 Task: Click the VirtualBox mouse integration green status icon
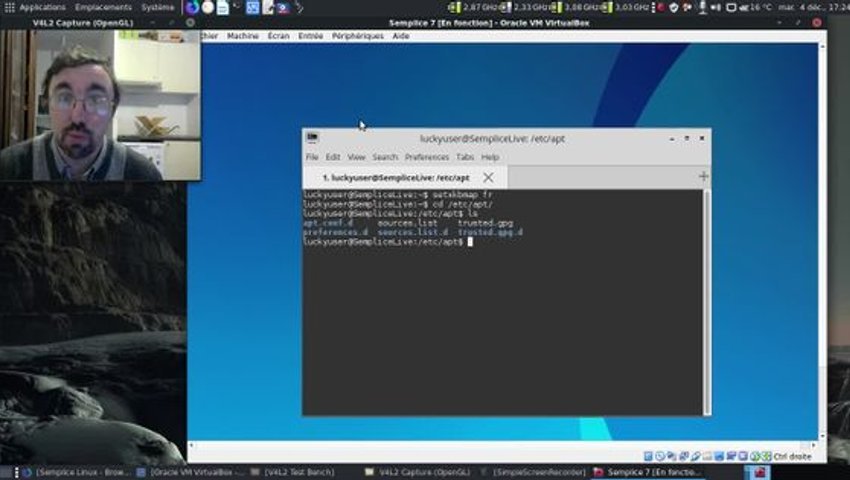tap(755, 457)
